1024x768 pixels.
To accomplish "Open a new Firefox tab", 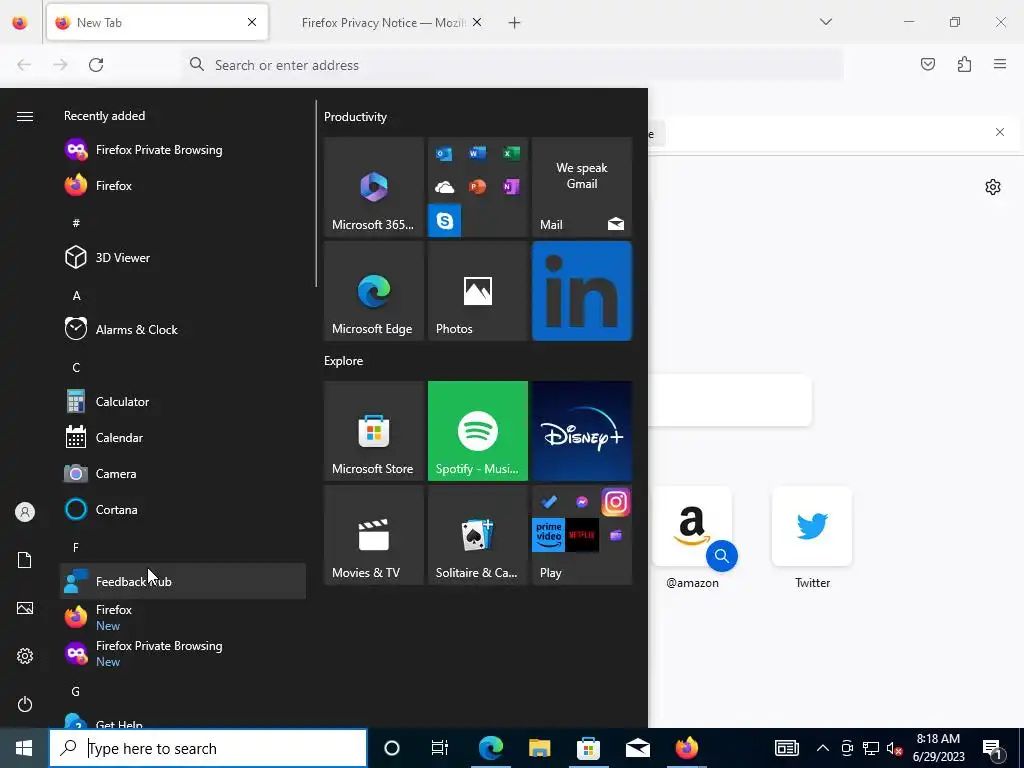I will pyautogui.click(x=515, y=23).
